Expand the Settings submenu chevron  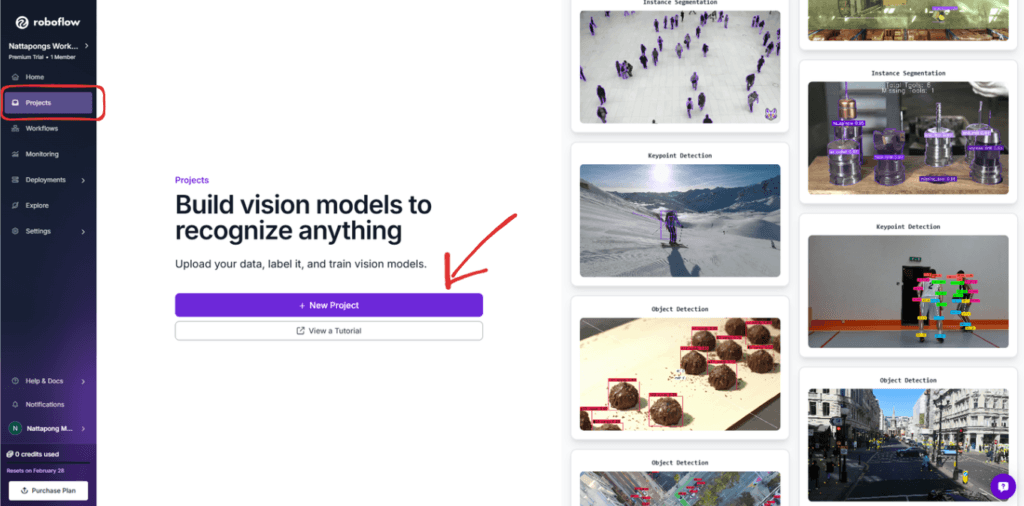click(83, 231)
